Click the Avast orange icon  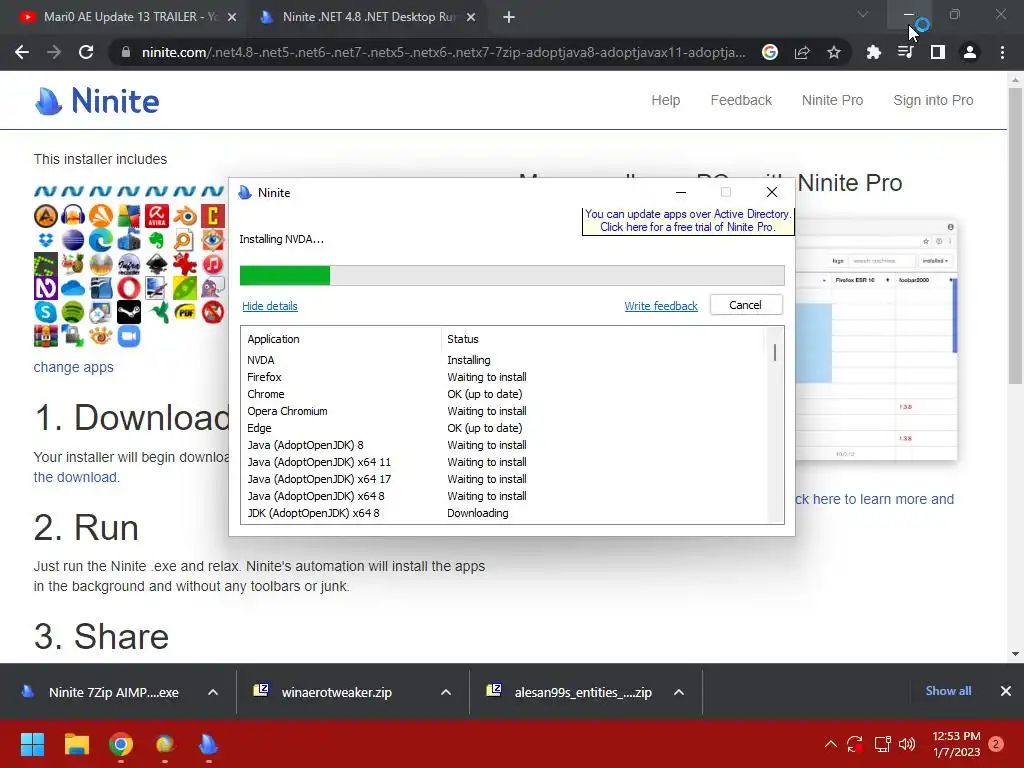[101, 216]
